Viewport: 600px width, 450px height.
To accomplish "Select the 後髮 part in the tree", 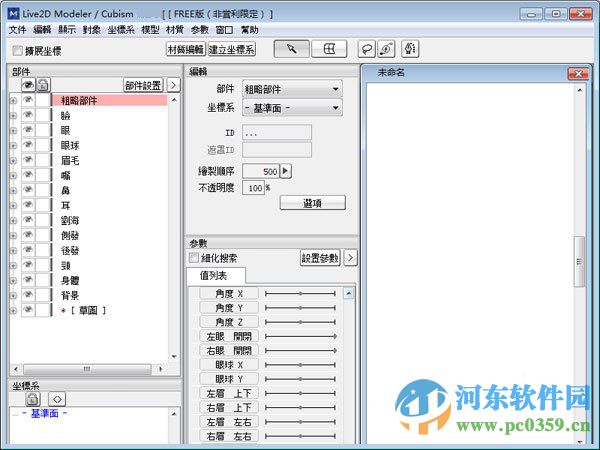I will coord(70,251).
